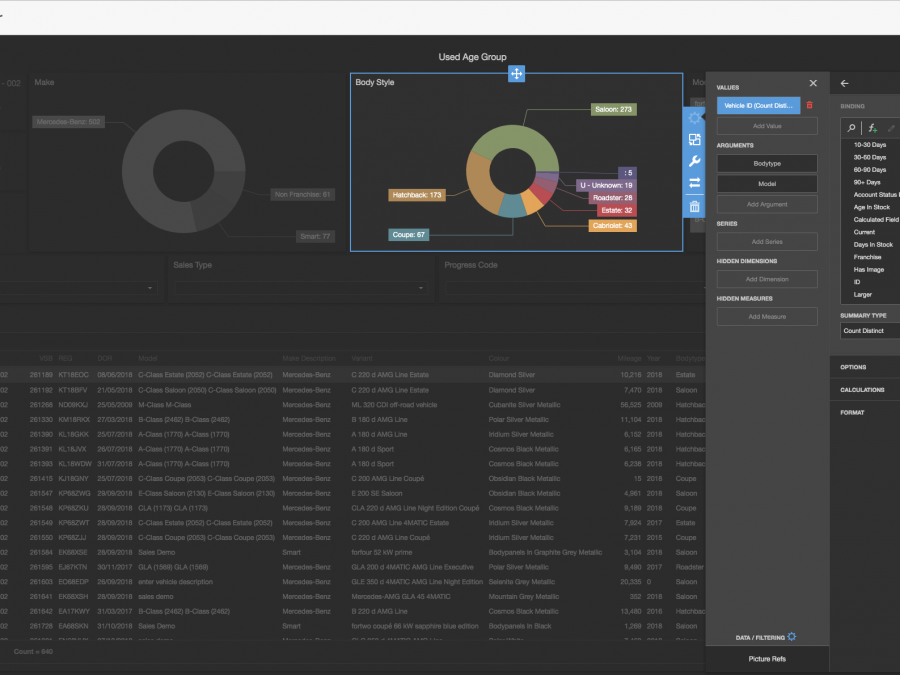Open the chart settings gear icon

(694, 117)
